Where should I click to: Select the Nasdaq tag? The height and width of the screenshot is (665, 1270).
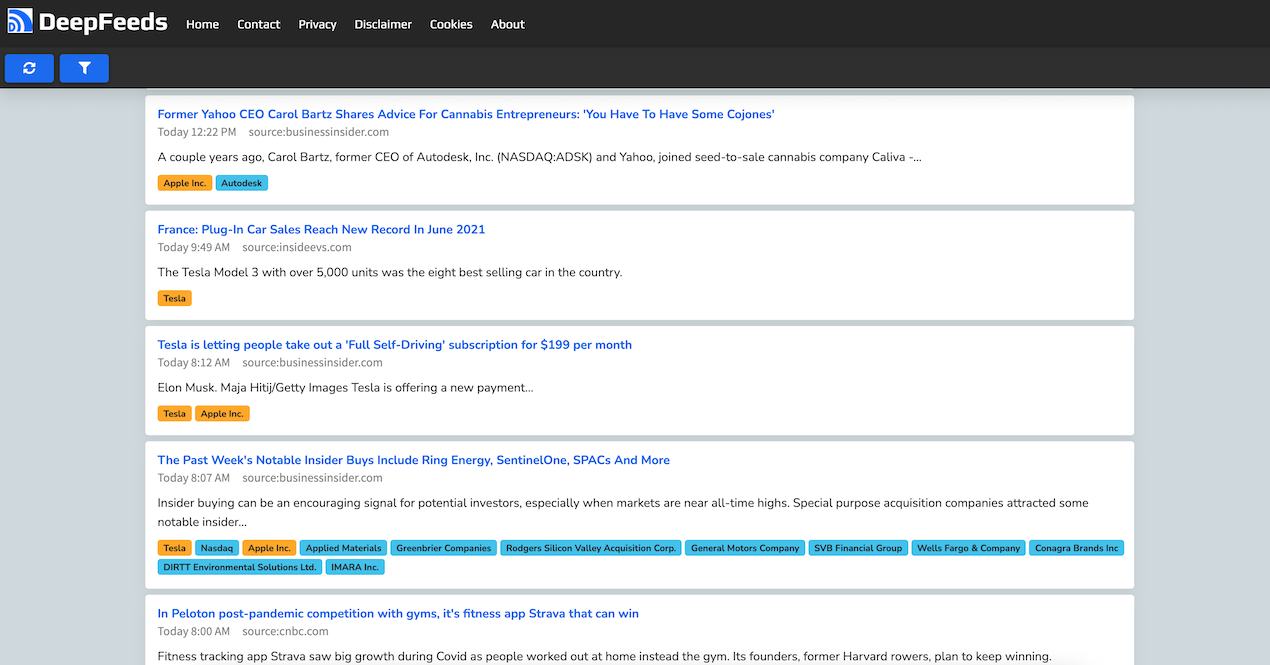[217, 548]
